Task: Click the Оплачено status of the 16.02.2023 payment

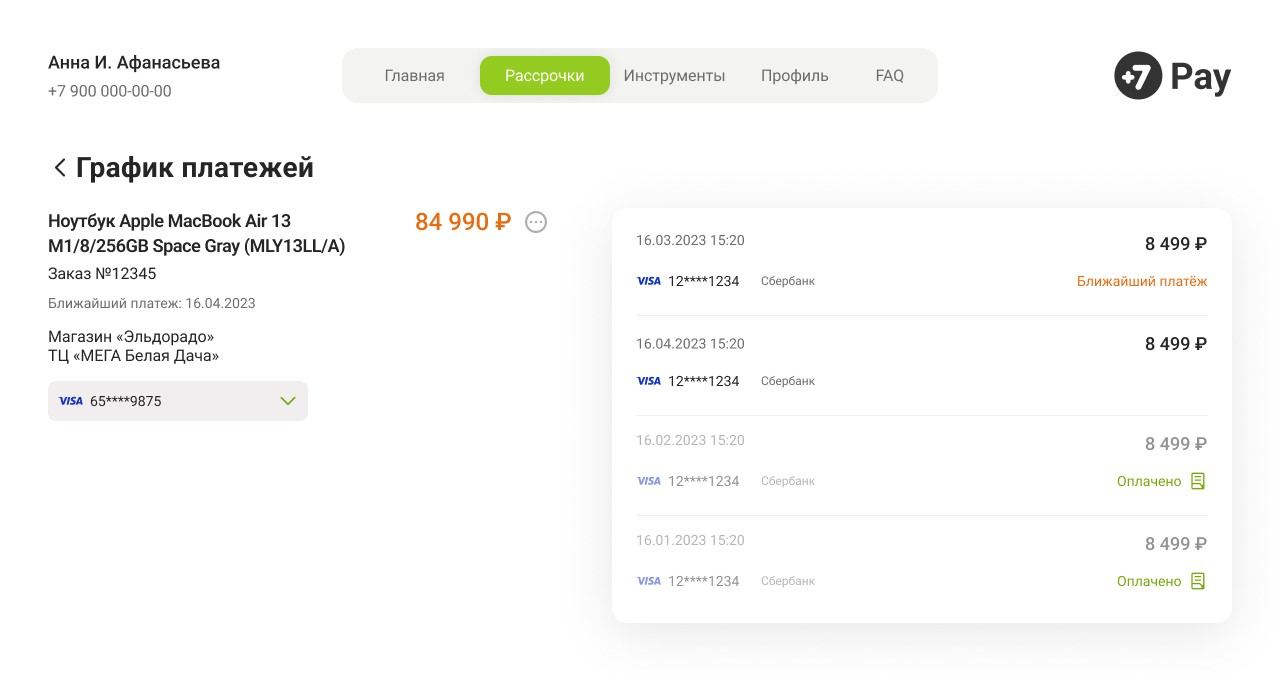Action: 1149,481
